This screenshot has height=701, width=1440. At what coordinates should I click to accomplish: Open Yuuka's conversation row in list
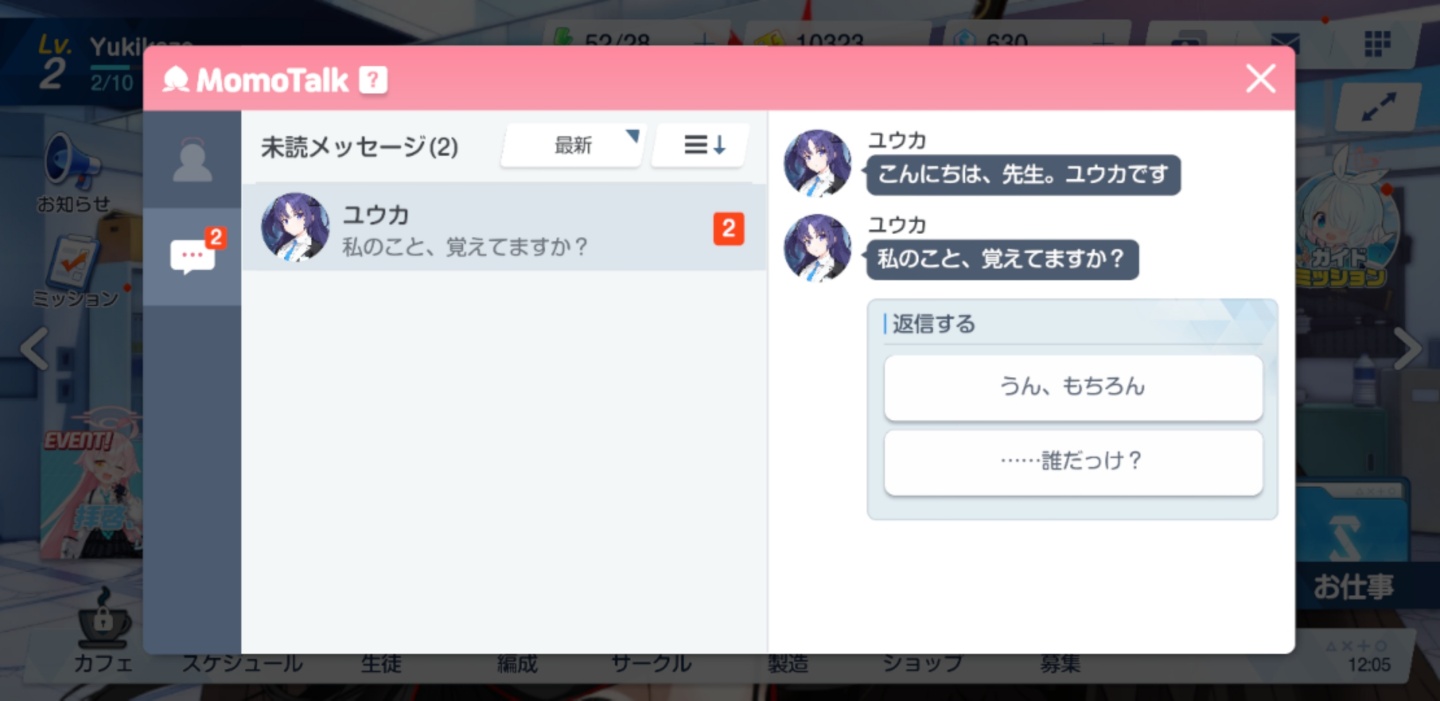click(504, 227)
